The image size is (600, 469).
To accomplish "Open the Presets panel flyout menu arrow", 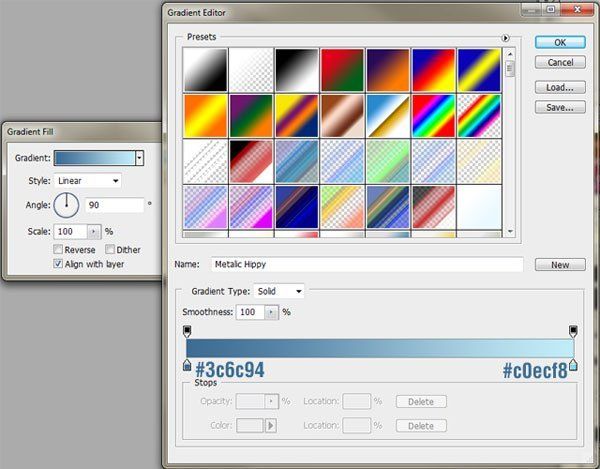I will 505,38.
